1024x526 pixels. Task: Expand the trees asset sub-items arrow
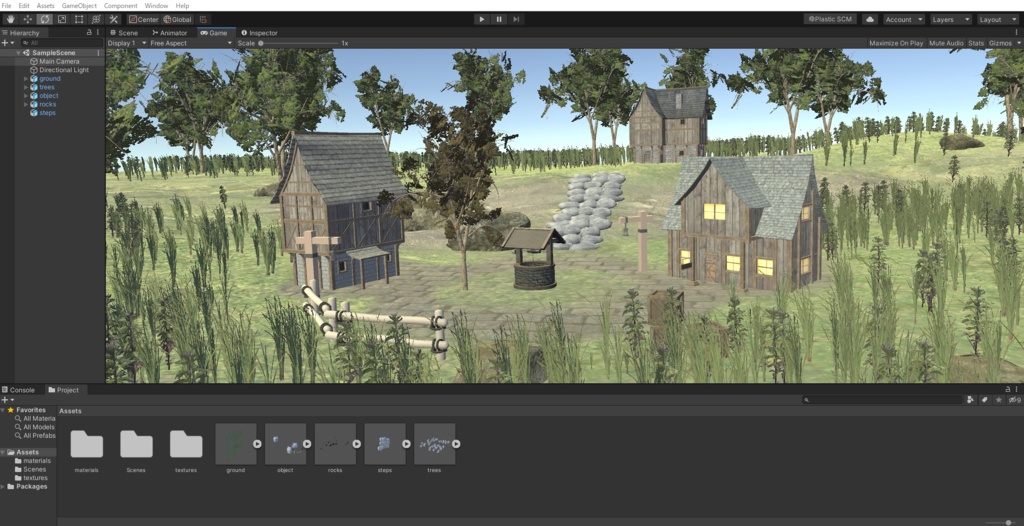coord(456,444)
